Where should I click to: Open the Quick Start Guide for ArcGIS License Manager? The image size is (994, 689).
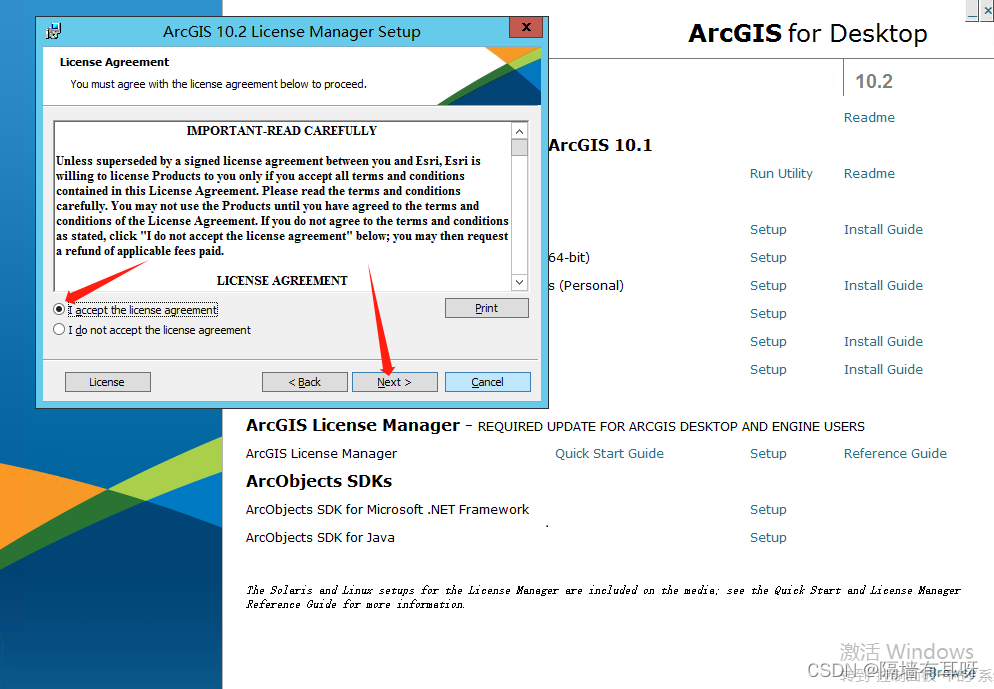(x=608, y=453)
